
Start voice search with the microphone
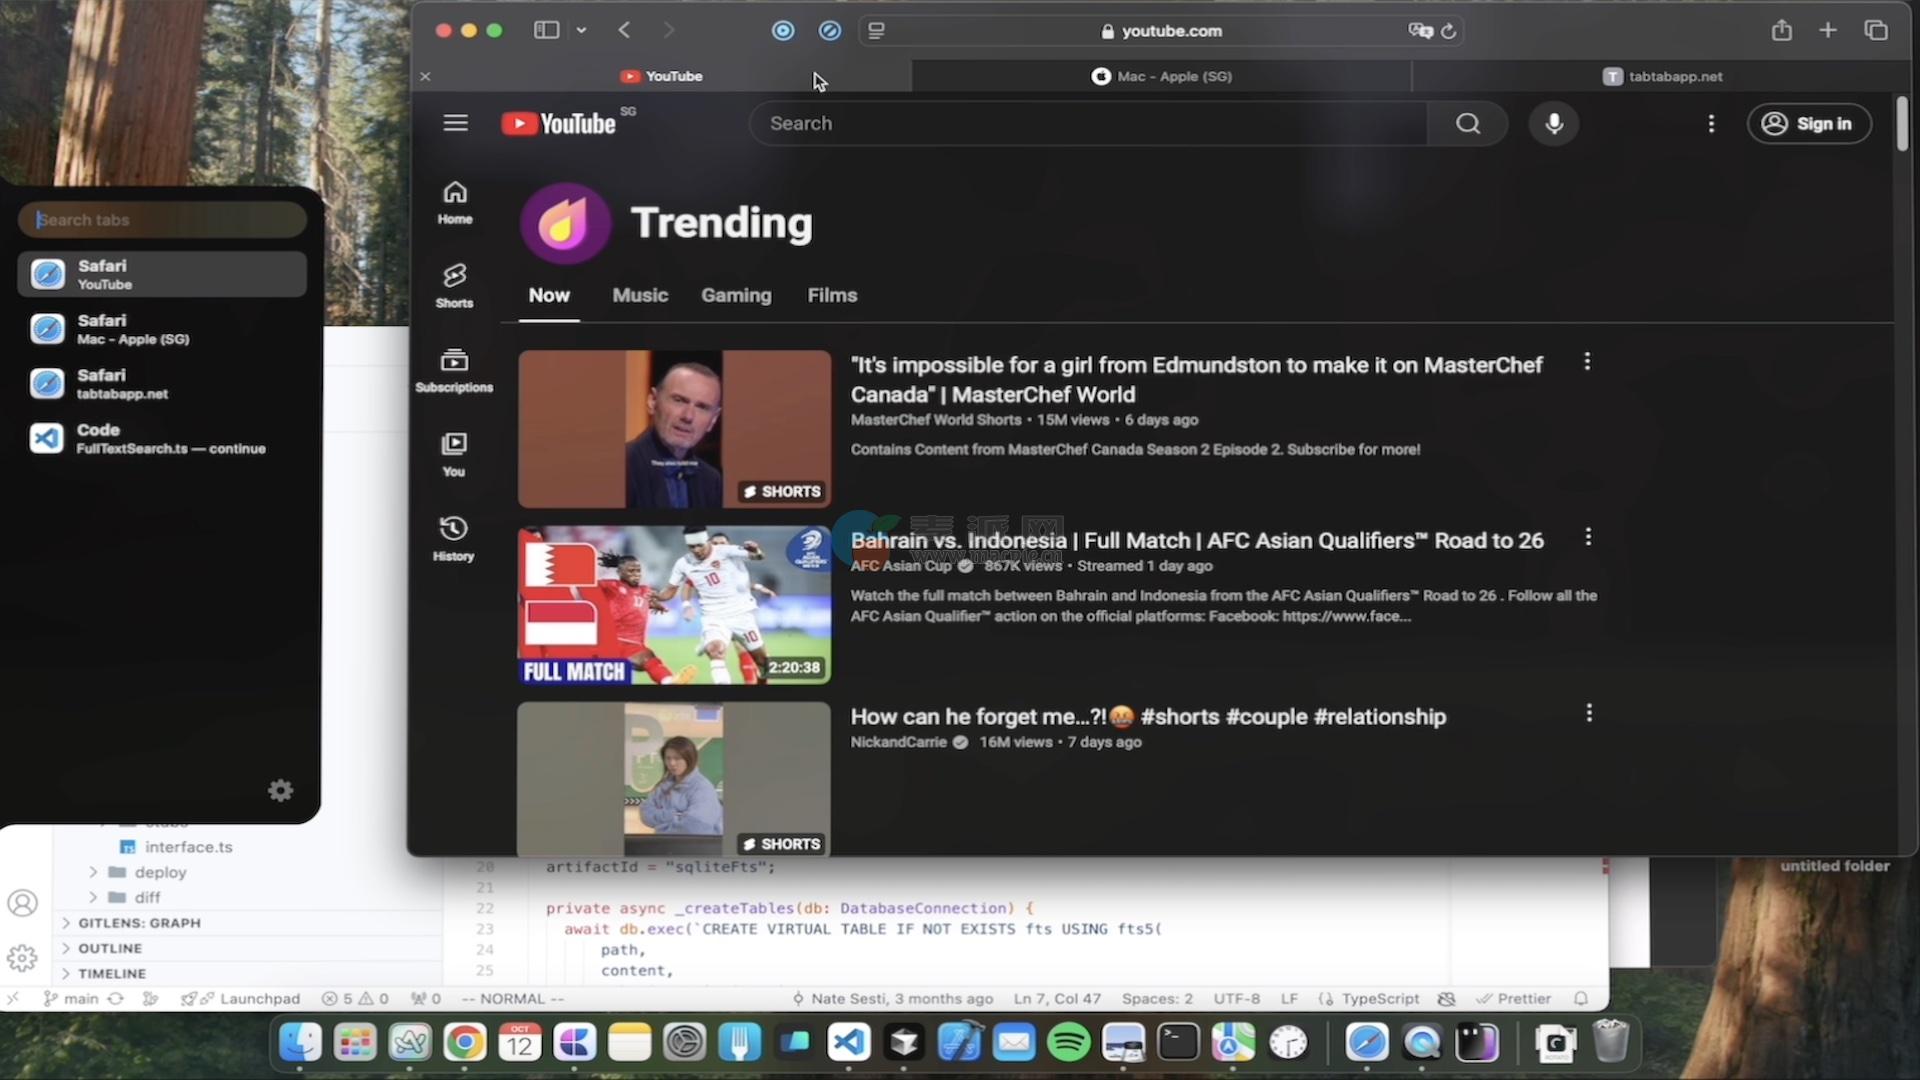(1553, 123)
